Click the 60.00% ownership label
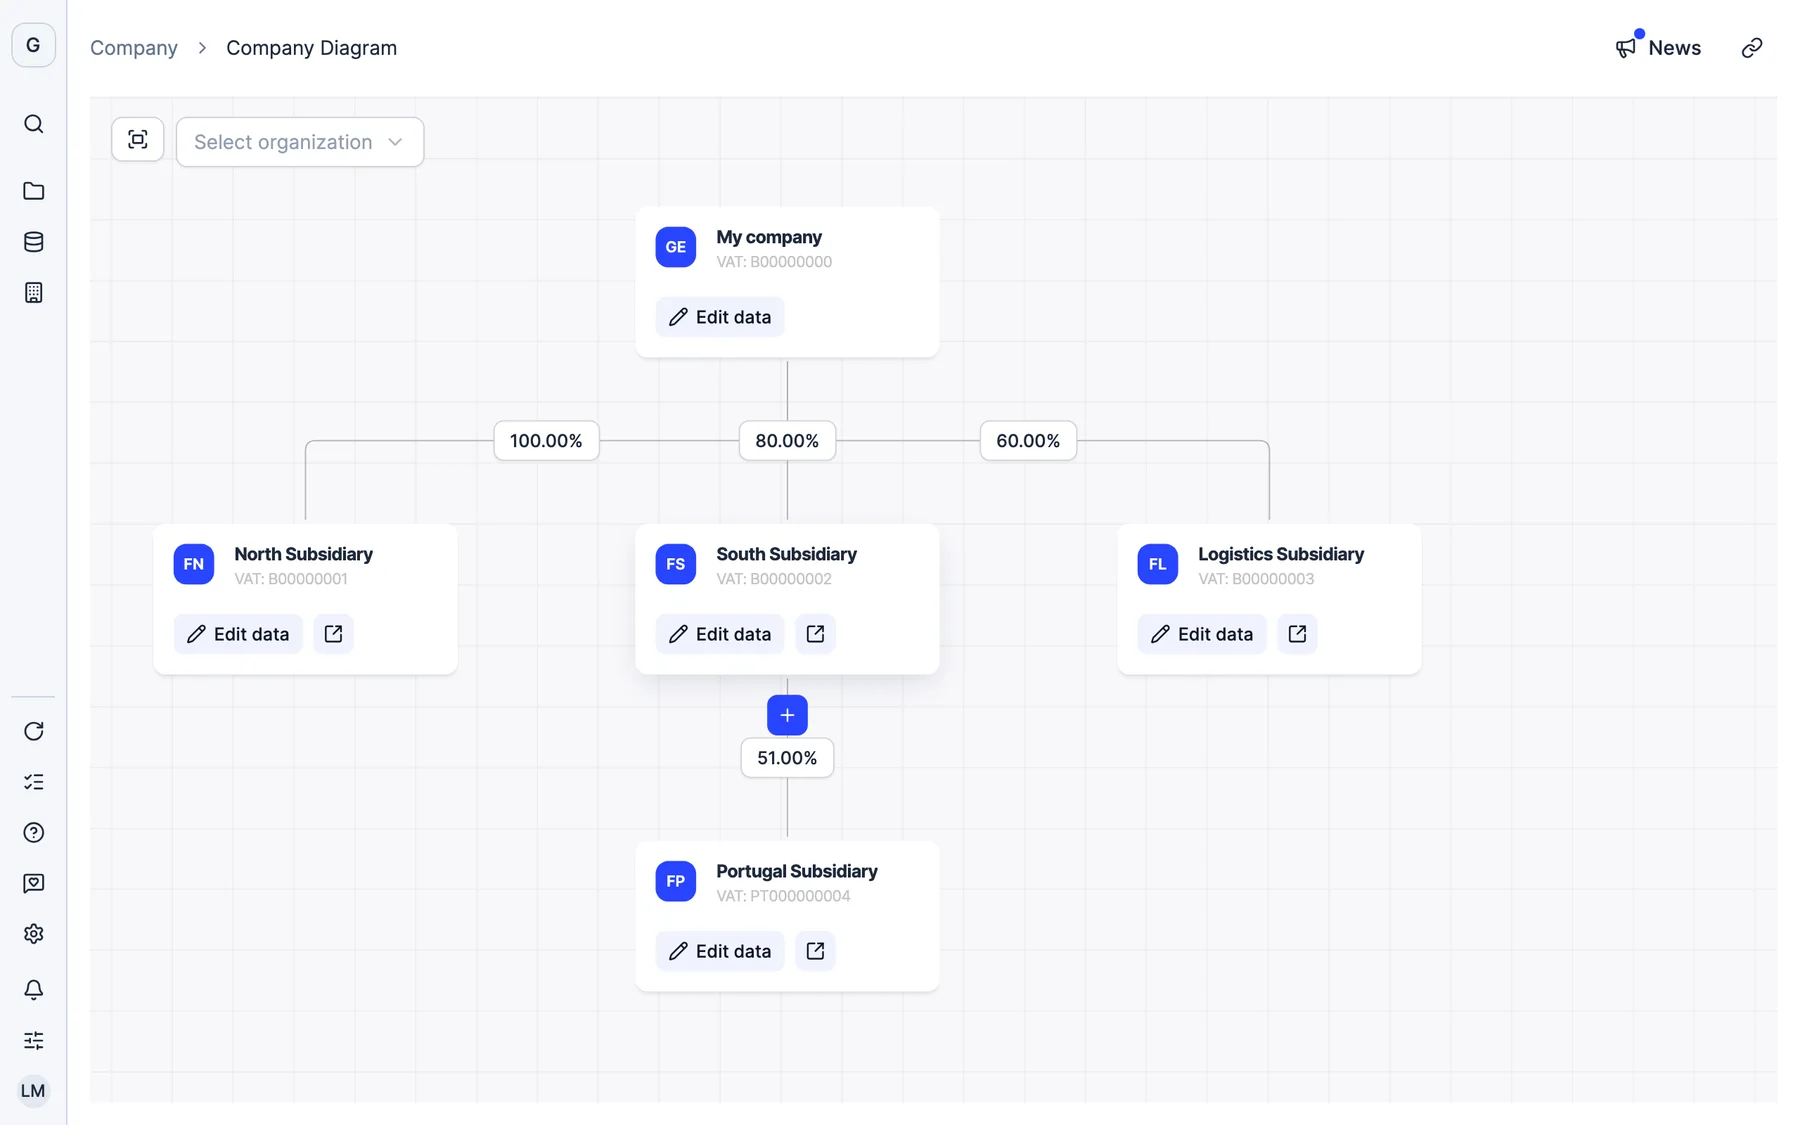Screen dimensions: 1800x1125 1028,441
